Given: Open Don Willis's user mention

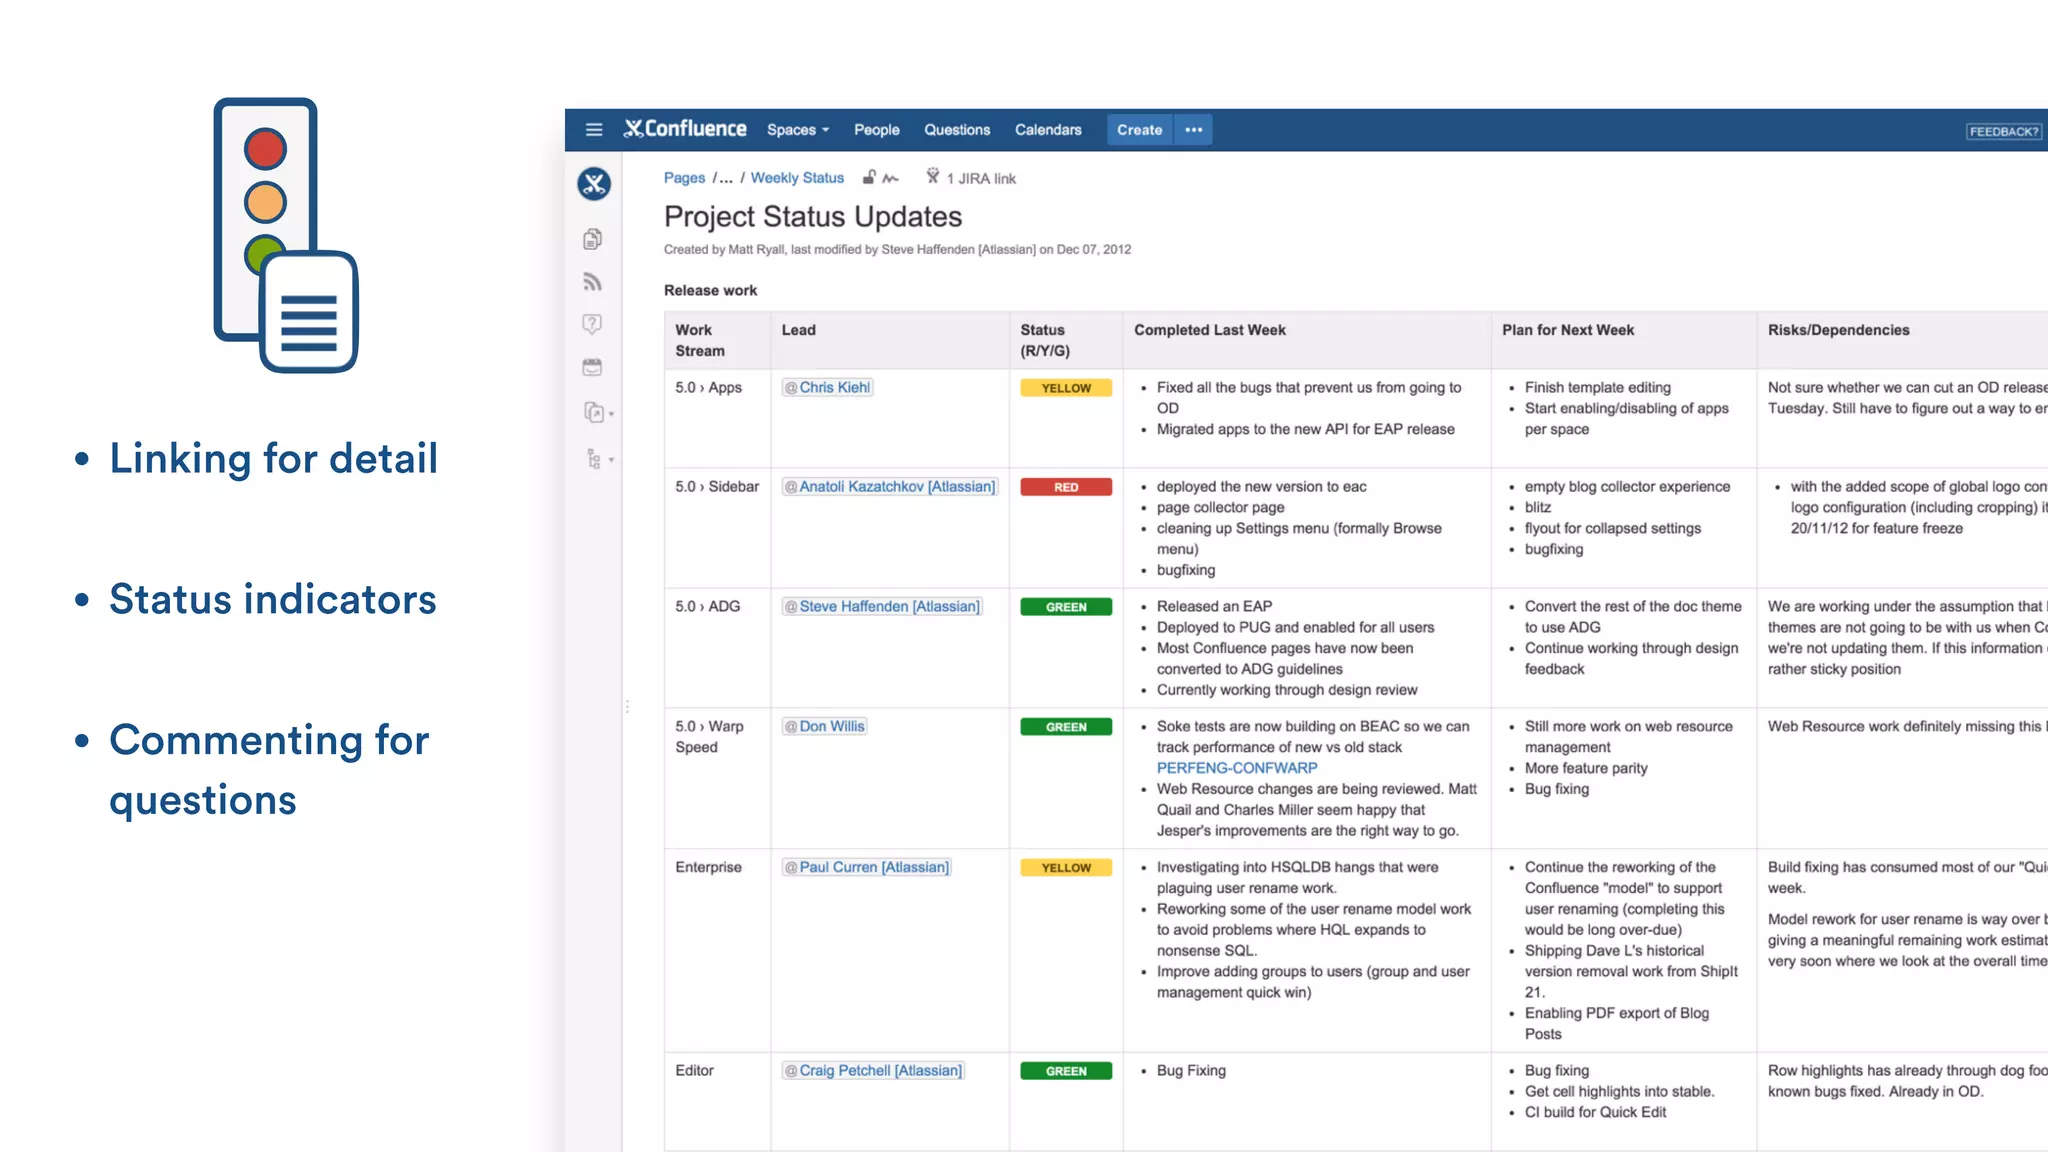Looking at the screenshot, I should [x=824, y=726].
